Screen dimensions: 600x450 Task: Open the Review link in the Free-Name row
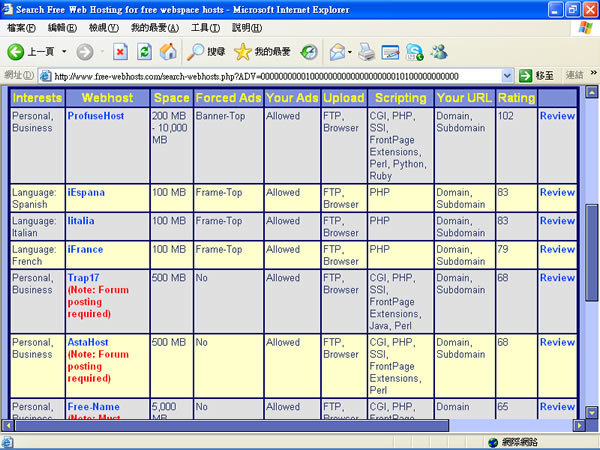[557, 407]
